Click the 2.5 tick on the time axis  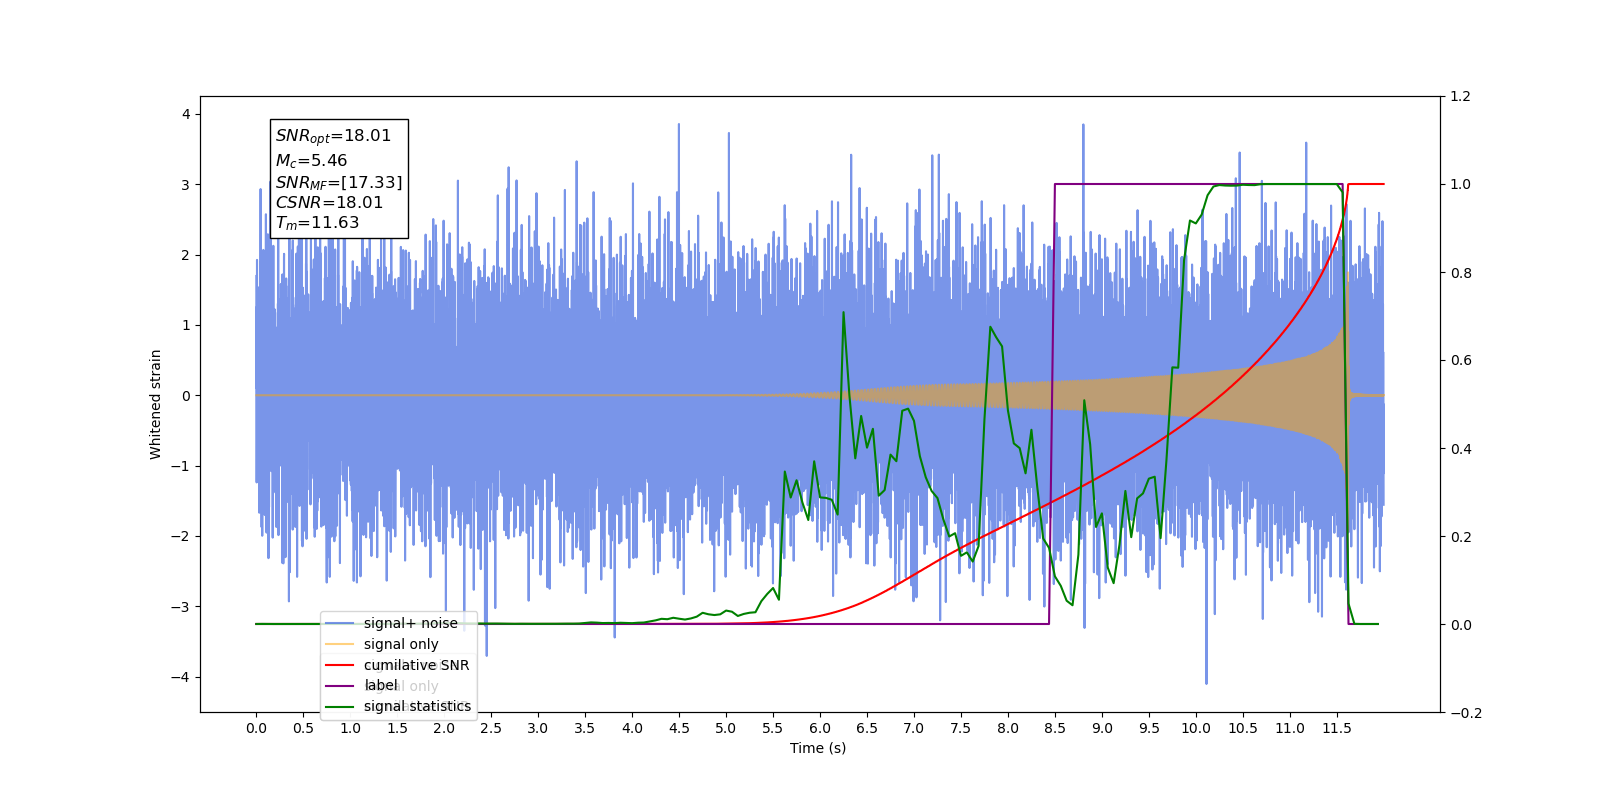(491, 728)
